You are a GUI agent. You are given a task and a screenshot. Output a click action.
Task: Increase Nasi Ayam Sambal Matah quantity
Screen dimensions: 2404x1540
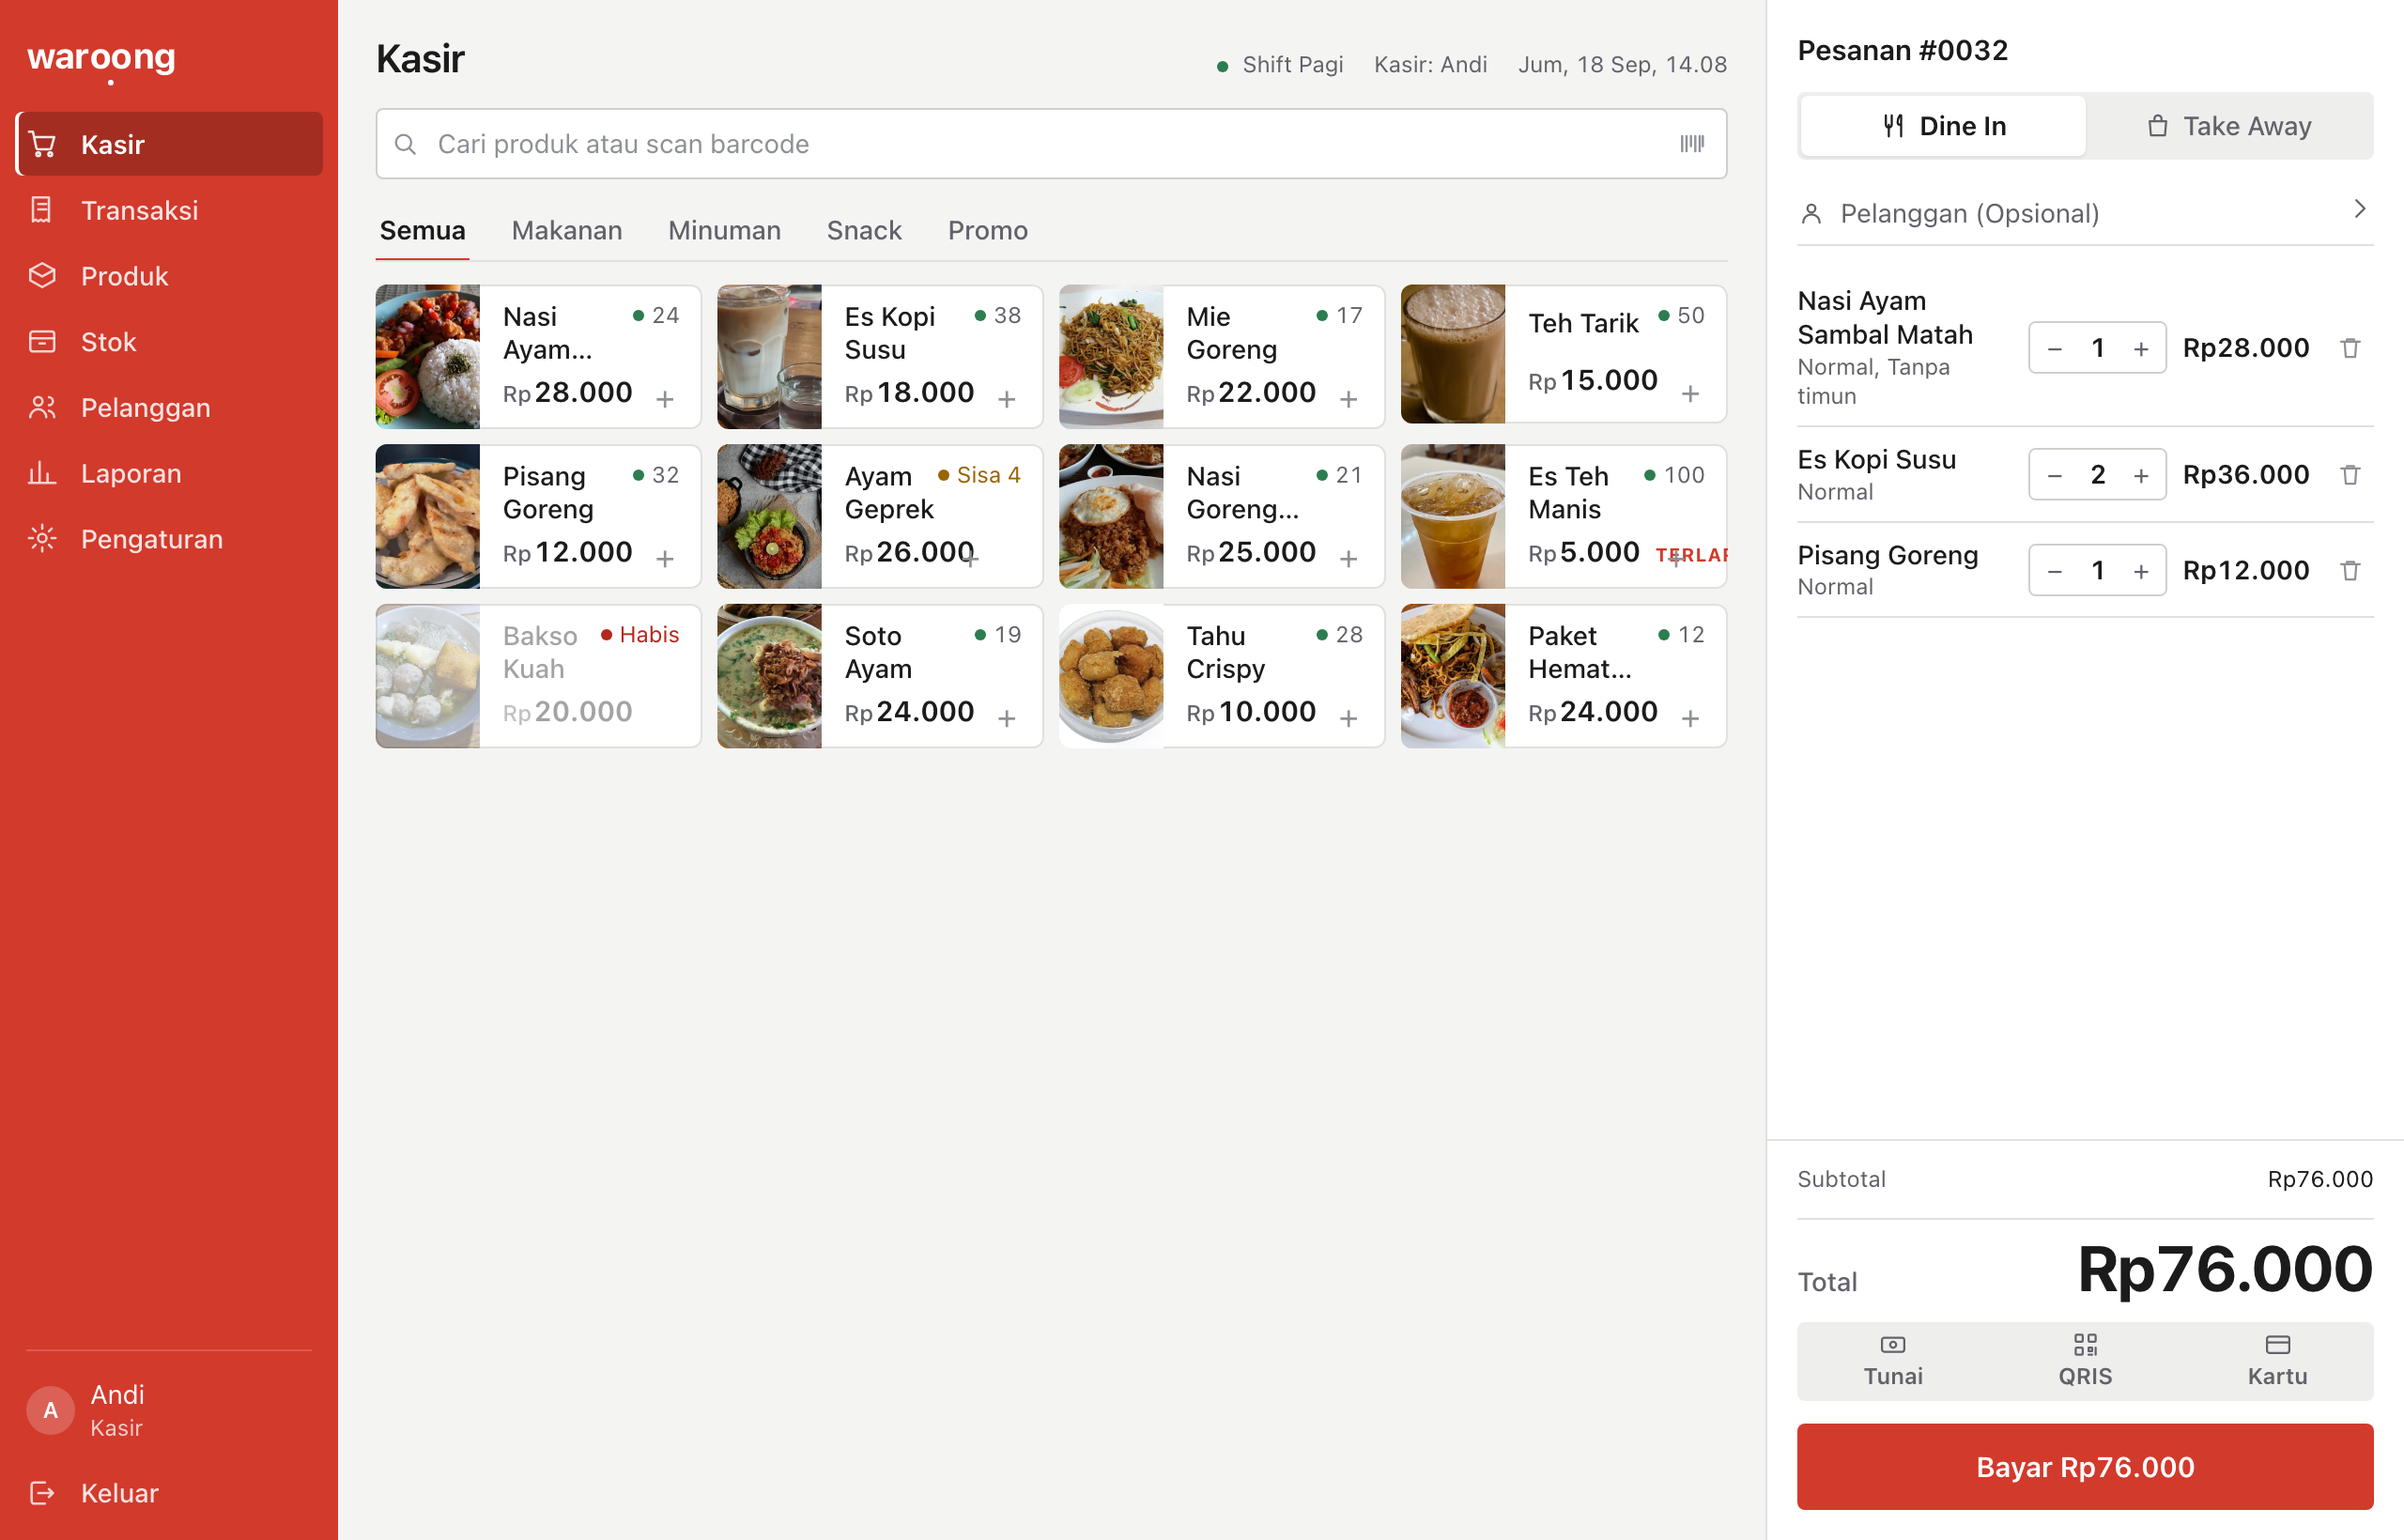[2141, 348]
